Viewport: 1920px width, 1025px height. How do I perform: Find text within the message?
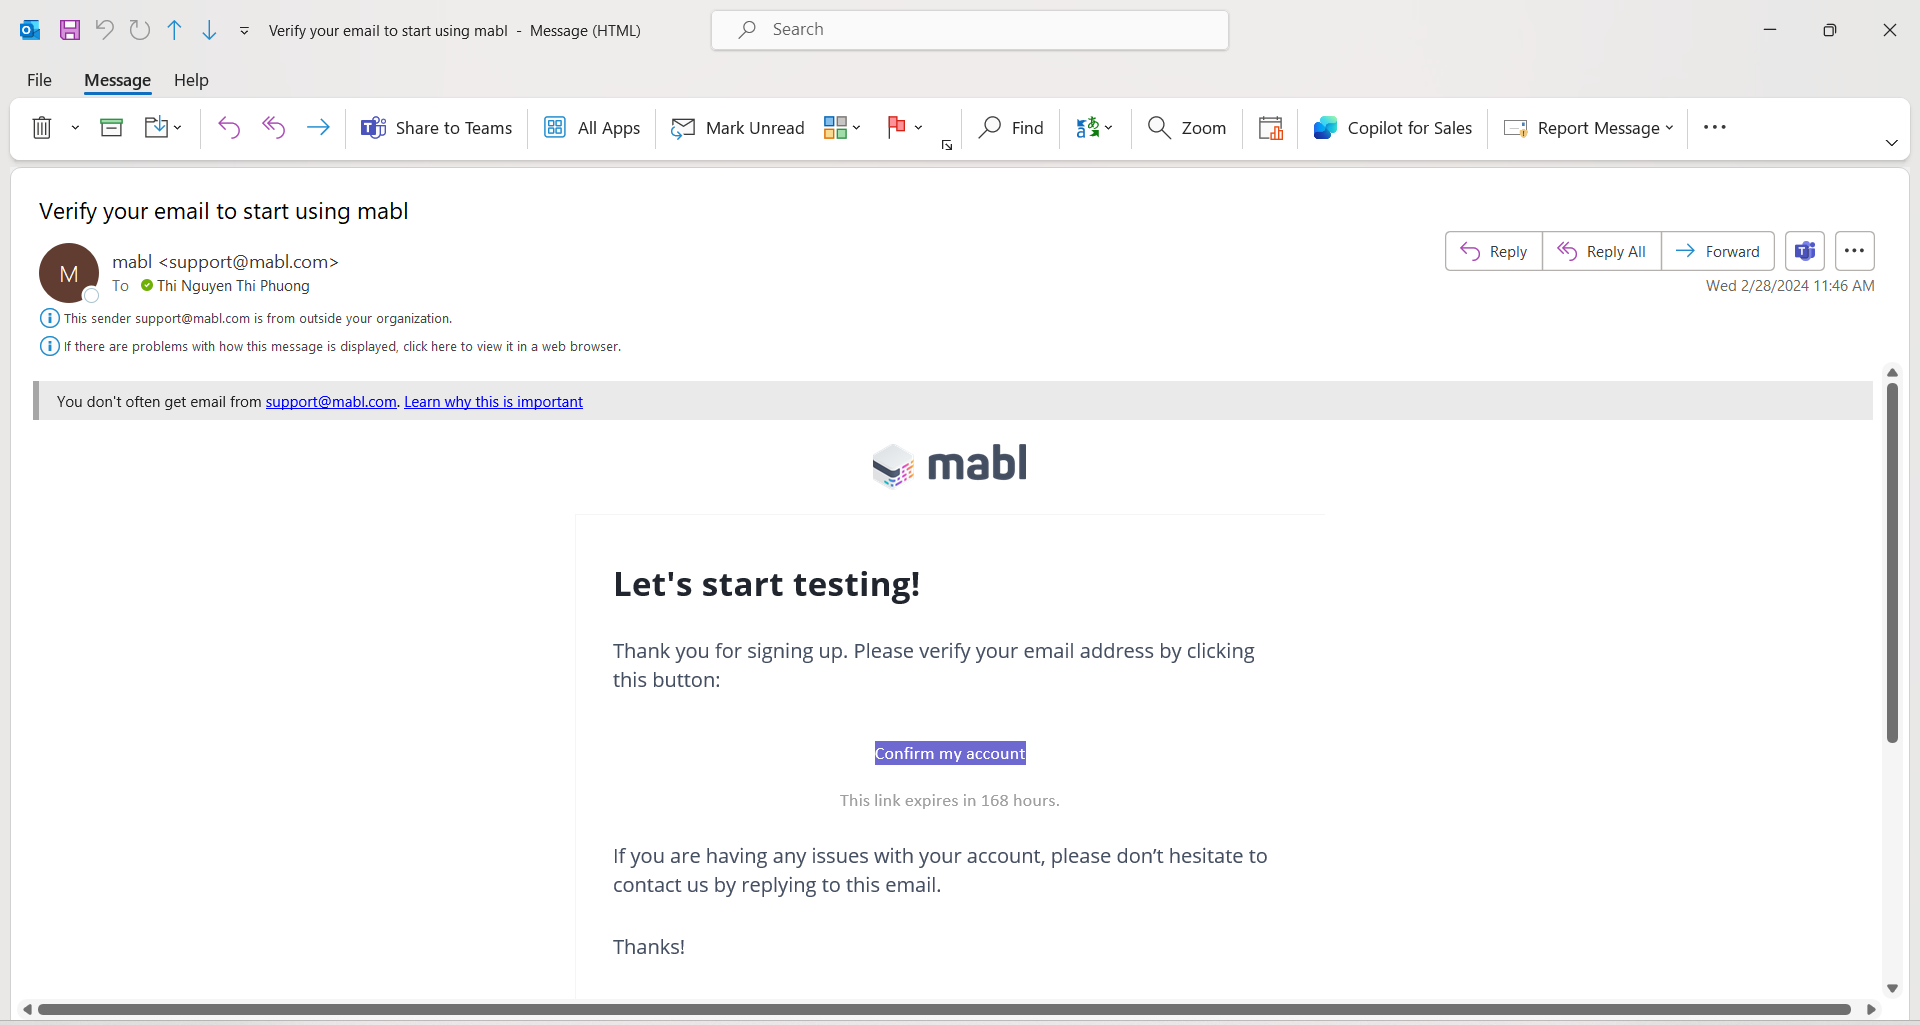[x=1010, y=127]
